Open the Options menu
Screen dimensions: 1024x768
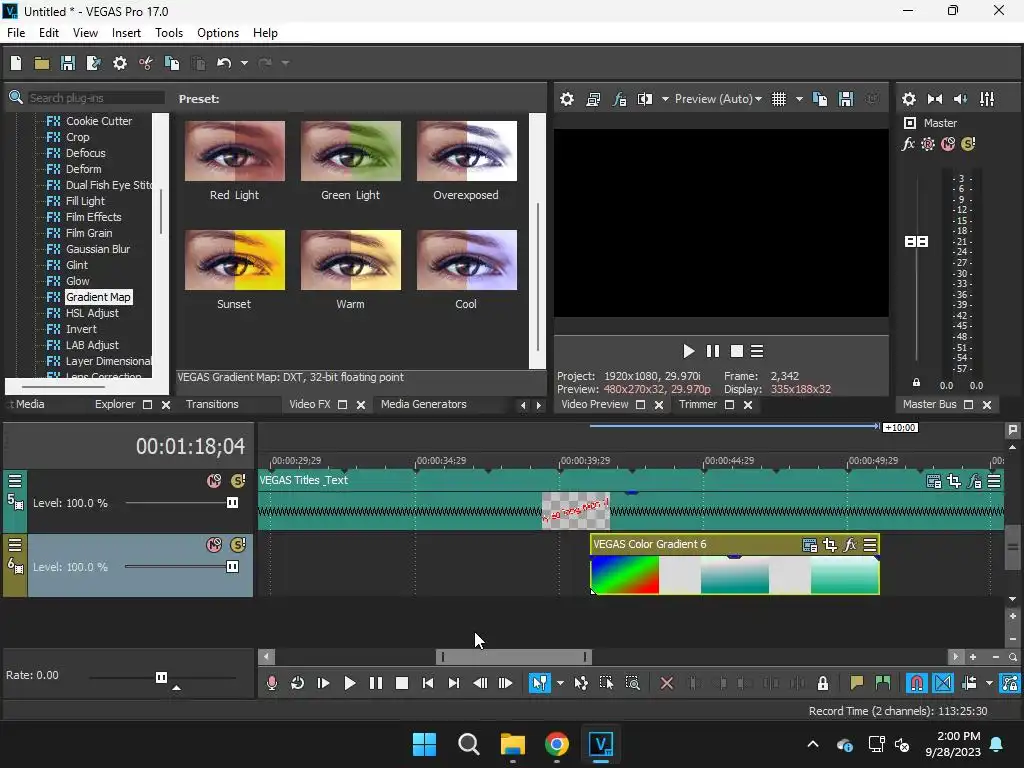(217, 33)
